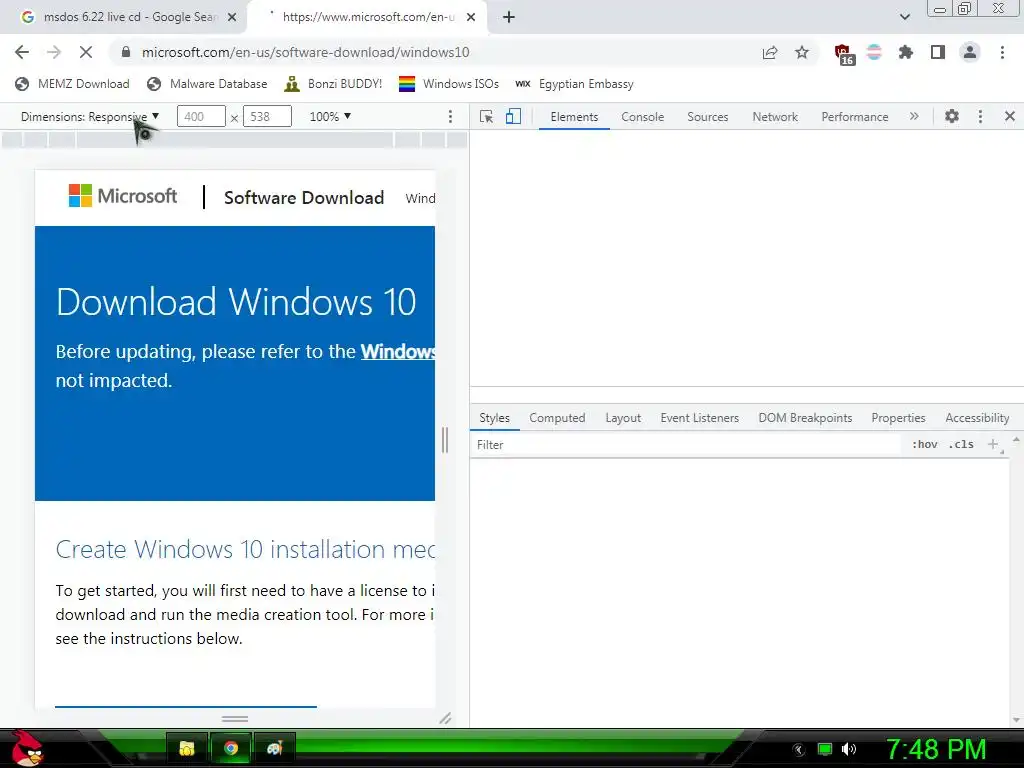Image resolution: width=1024 pixels, height=768 pixels.
Task: Close the DevTools panel
Action: [1010, 116]
